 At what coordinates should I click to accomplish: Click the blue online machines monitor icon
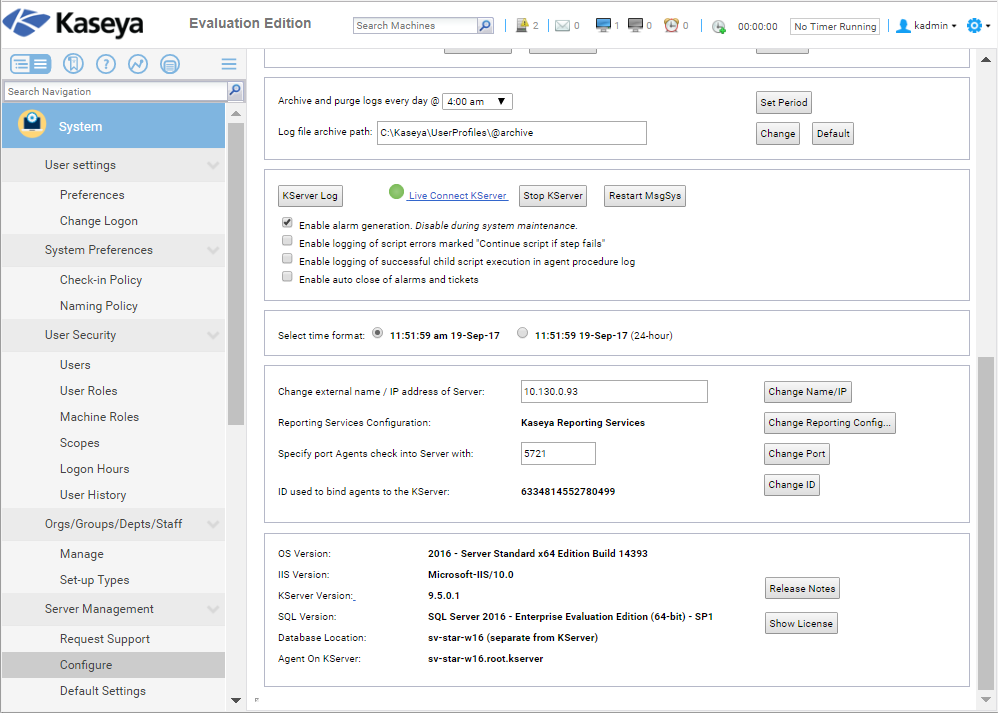point(603,25)
